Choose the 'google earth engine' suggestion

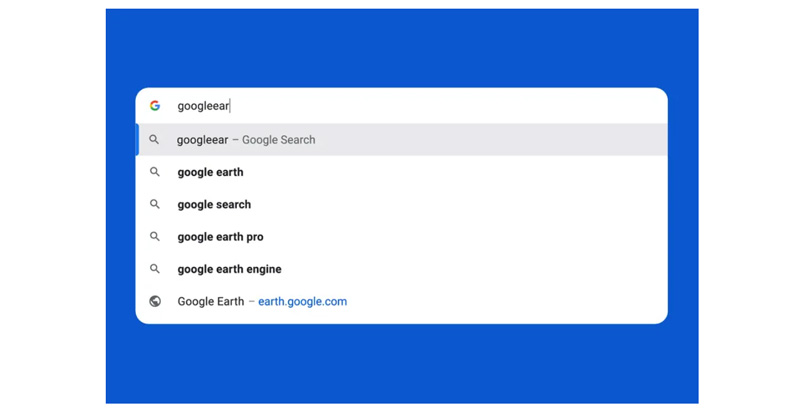pos(229,269)
